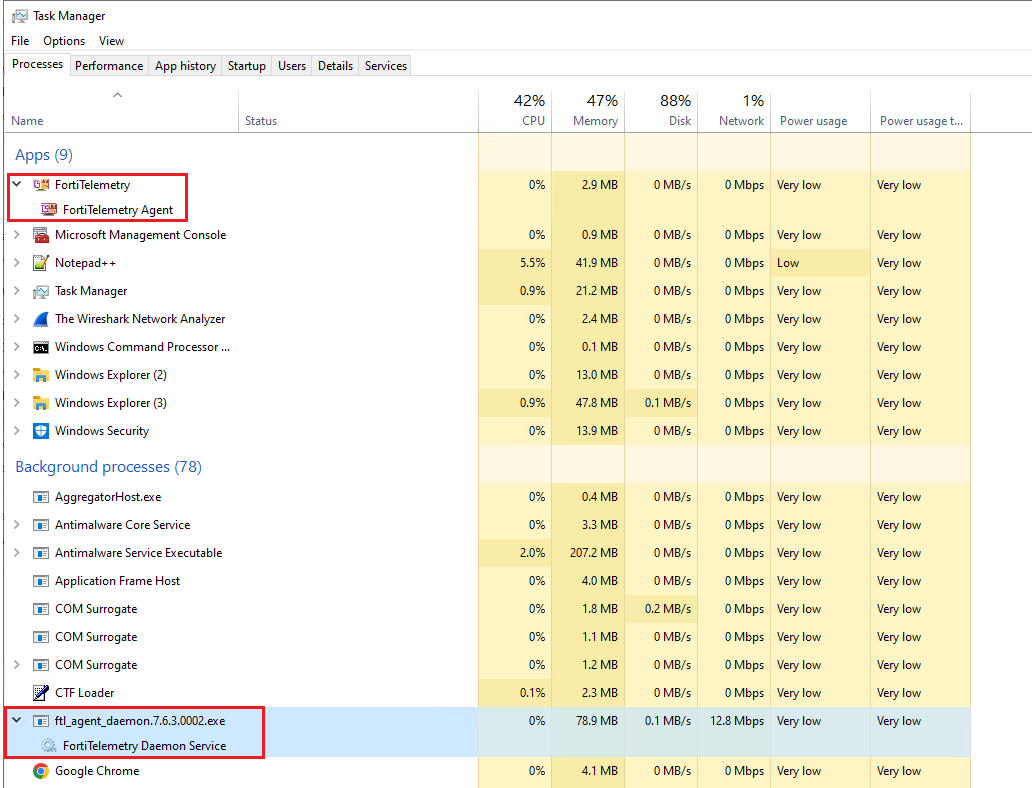
Task: Click the Wireshark shark fin icon
Action: pyautogui.click(x=41, y=319)
